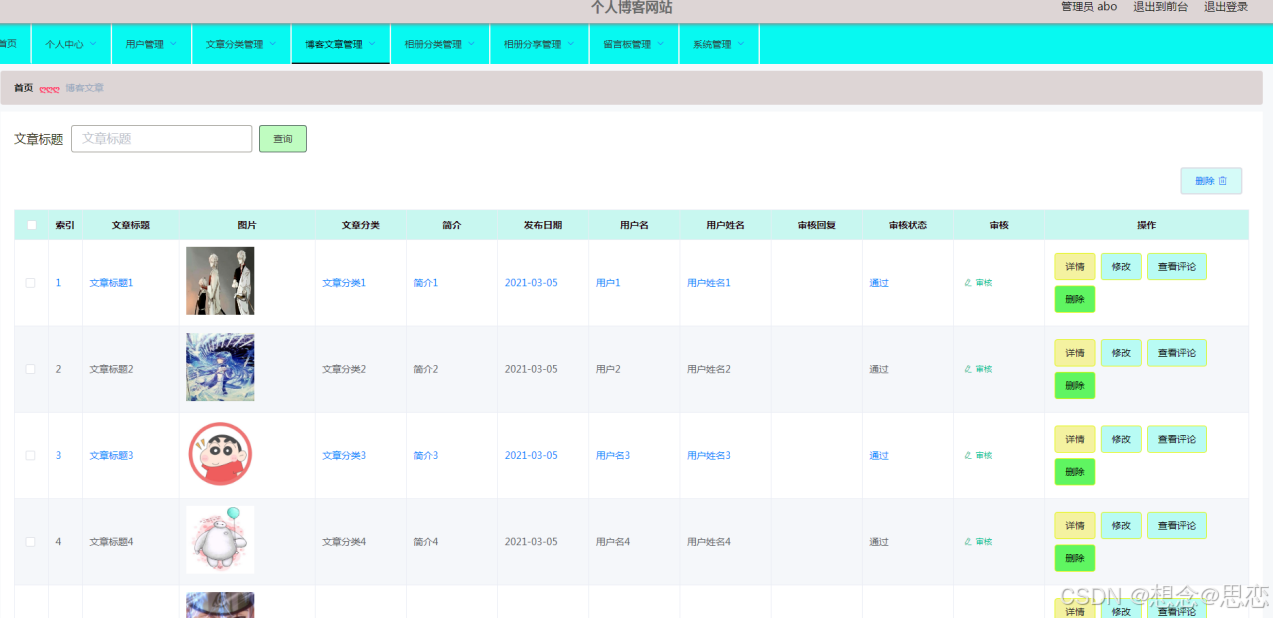This screenshot has width=1273, height=618.
Task: Open the Baymax thumbnail for 文章标题4
Action: (x=220, y=540)
